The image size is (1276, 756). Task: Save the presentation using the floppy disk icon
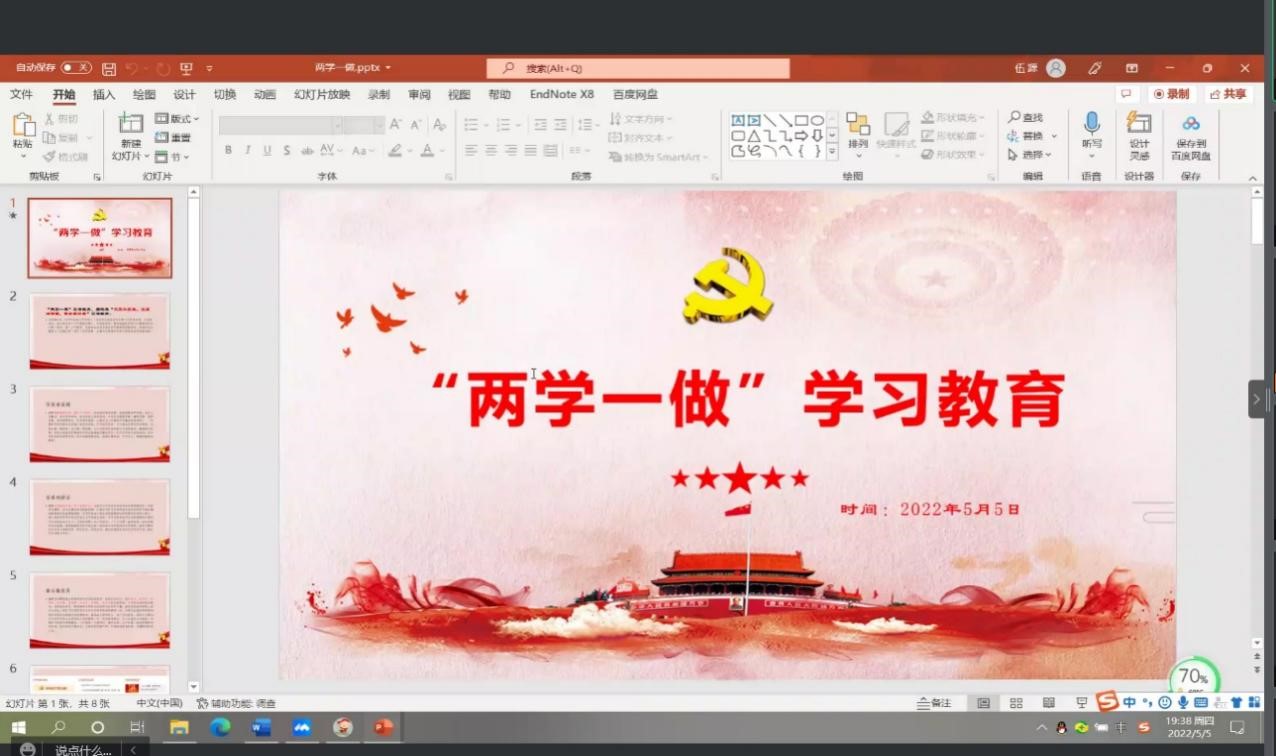click(x=109, y=69)
